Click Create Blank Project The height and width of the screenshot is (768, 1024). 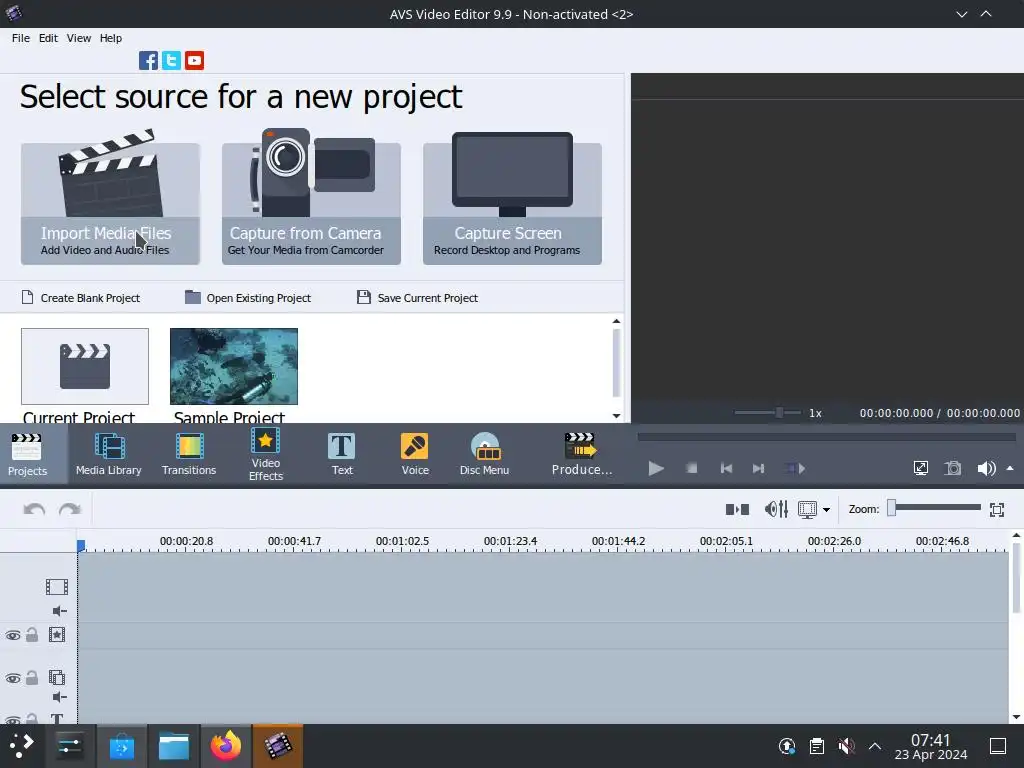pyautogui.click(x=81, y=298)
